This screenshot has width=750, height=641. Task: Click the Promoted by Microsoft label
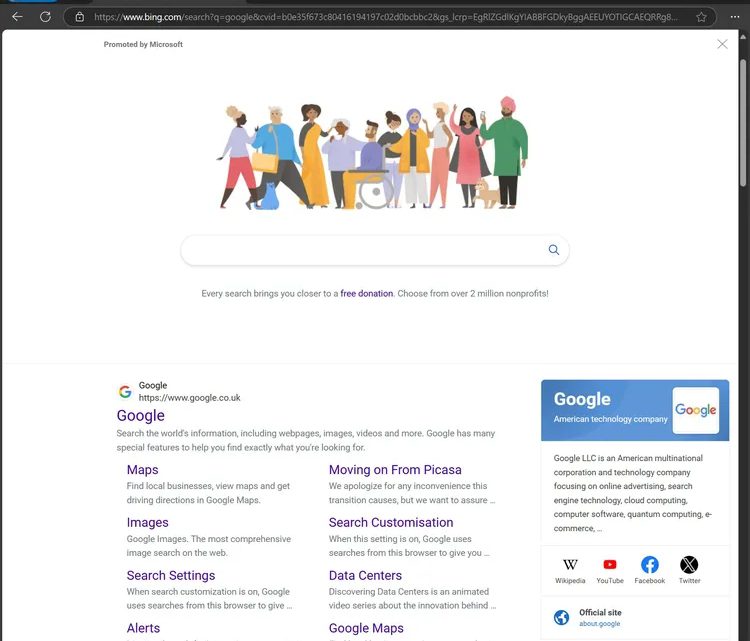[x=143, y=44]
